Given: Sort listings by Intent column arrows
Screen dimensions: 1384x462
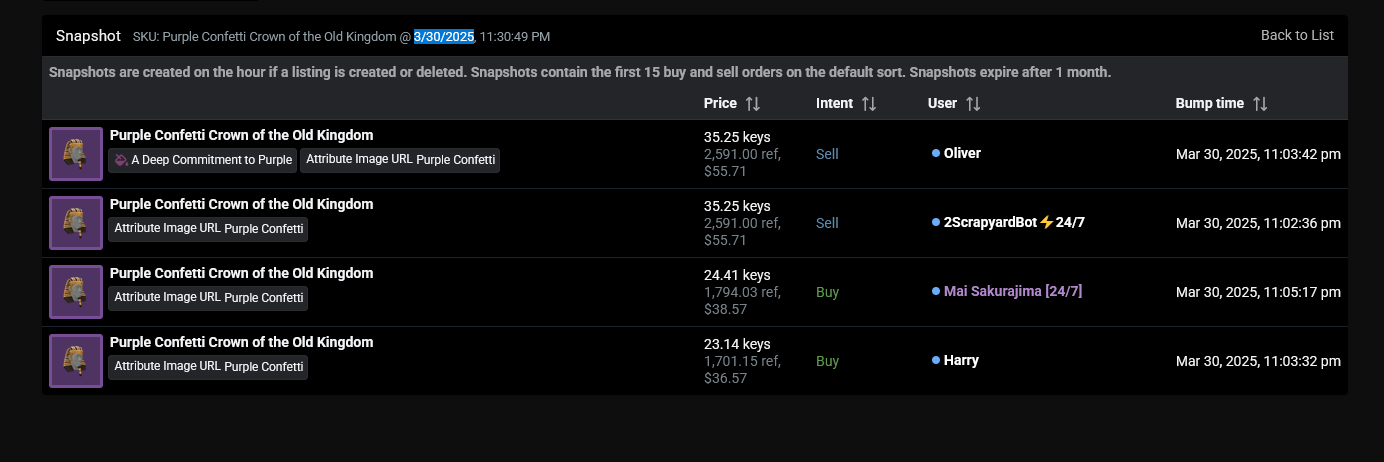Looking at the screenshot, I should pos(869,104).
